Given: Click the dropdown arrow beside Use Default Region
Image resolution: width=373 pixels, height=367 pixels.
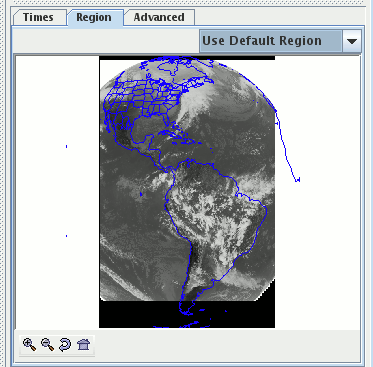Looking at the screenshot, I should pyautogui.click(x=352, y=41).
